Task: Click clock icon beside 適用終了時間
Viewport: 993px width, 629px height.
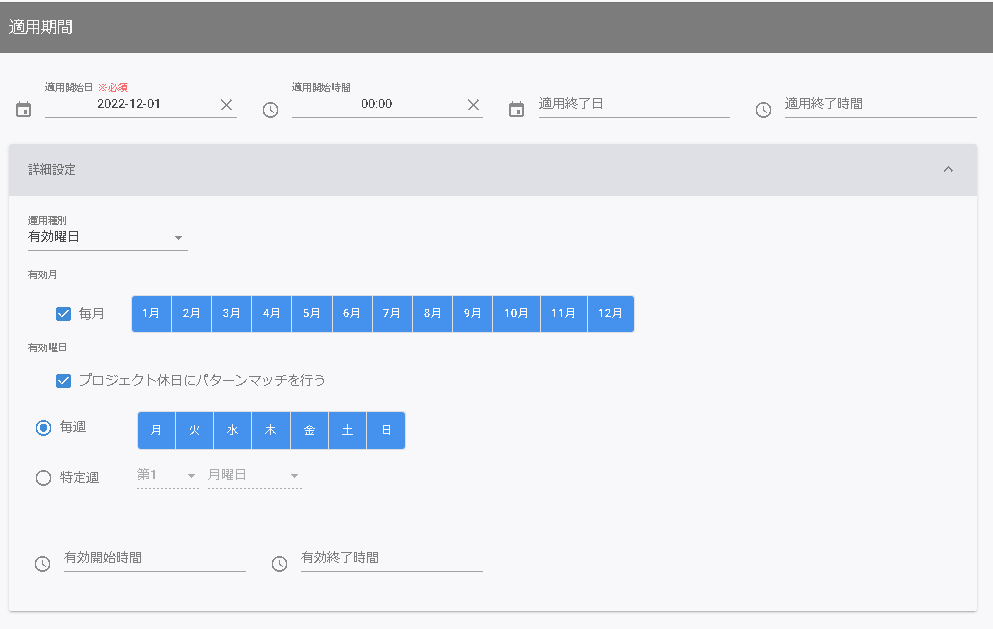Action: pyautogui.click(x=763, y=109)
